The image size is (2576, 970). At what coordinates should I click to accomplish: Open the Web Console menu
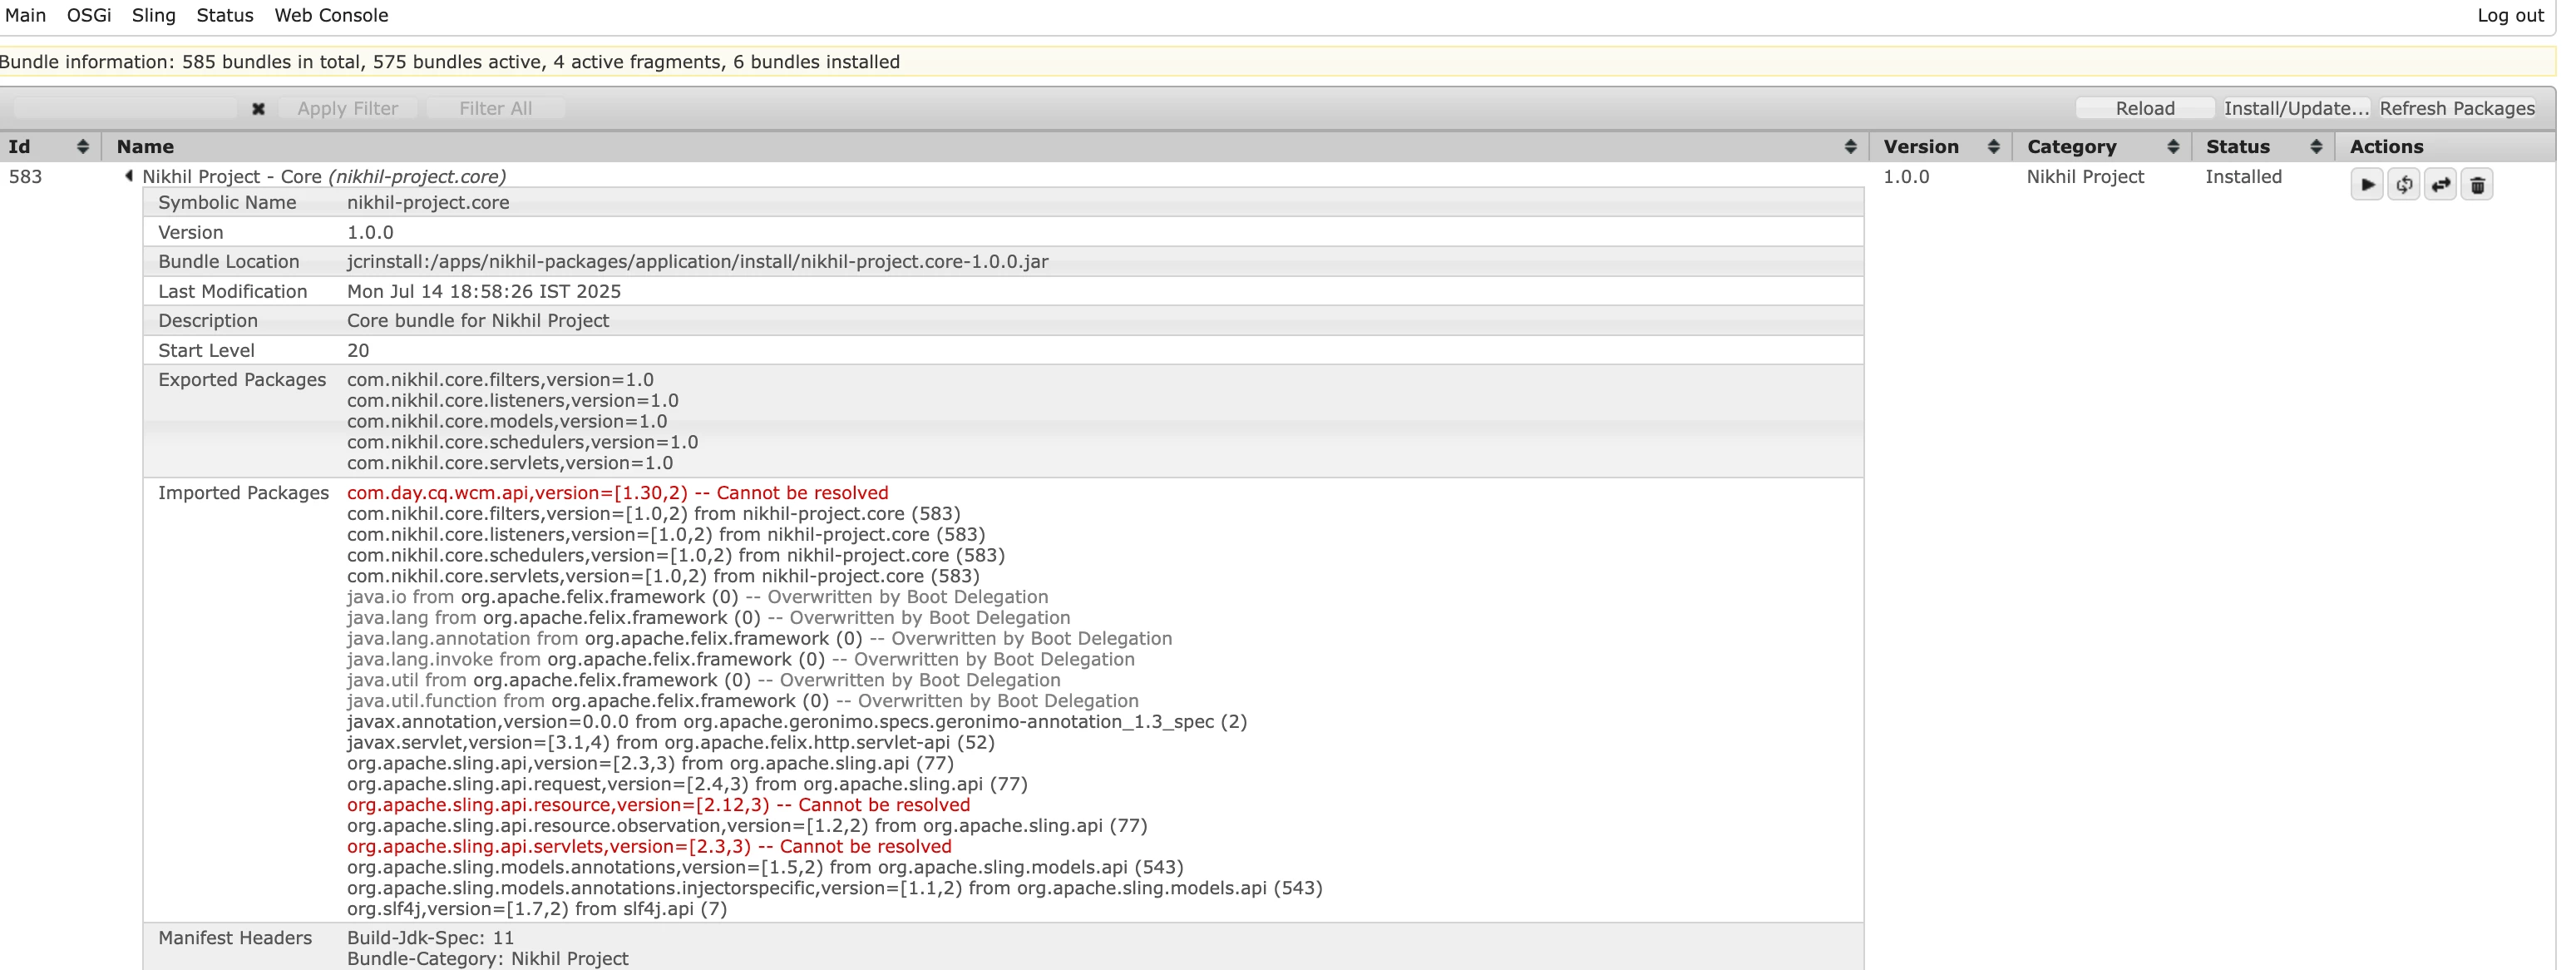tap(331, 16)
